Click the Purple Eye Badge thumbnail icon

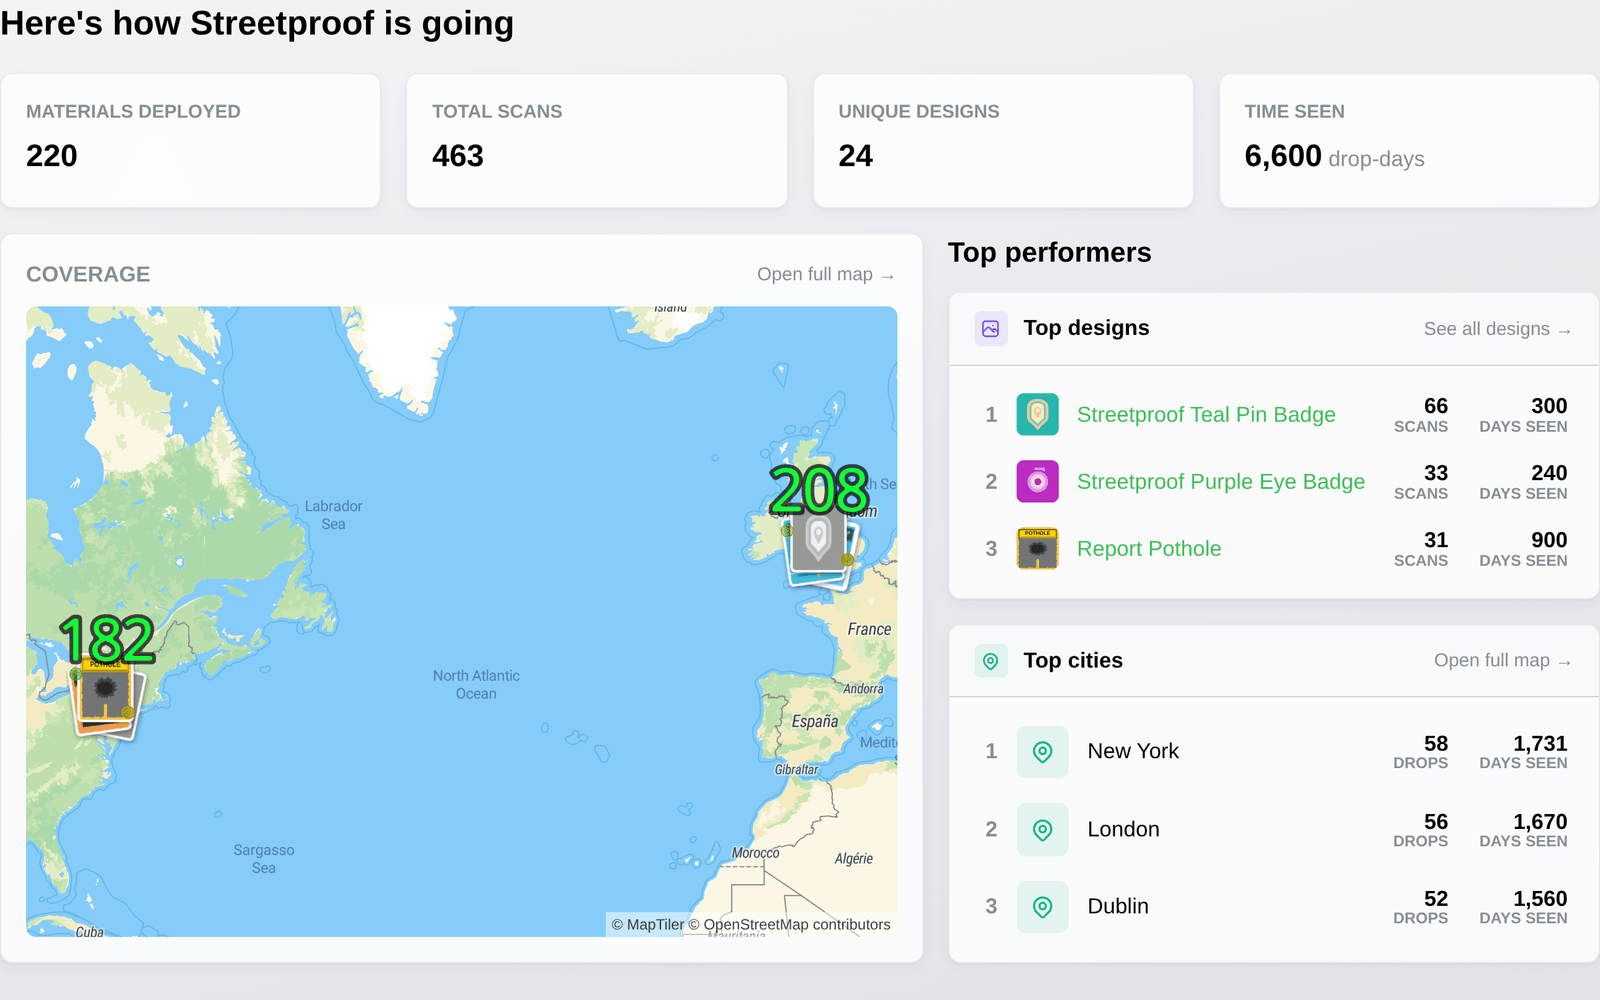(x=1038, y=481)
